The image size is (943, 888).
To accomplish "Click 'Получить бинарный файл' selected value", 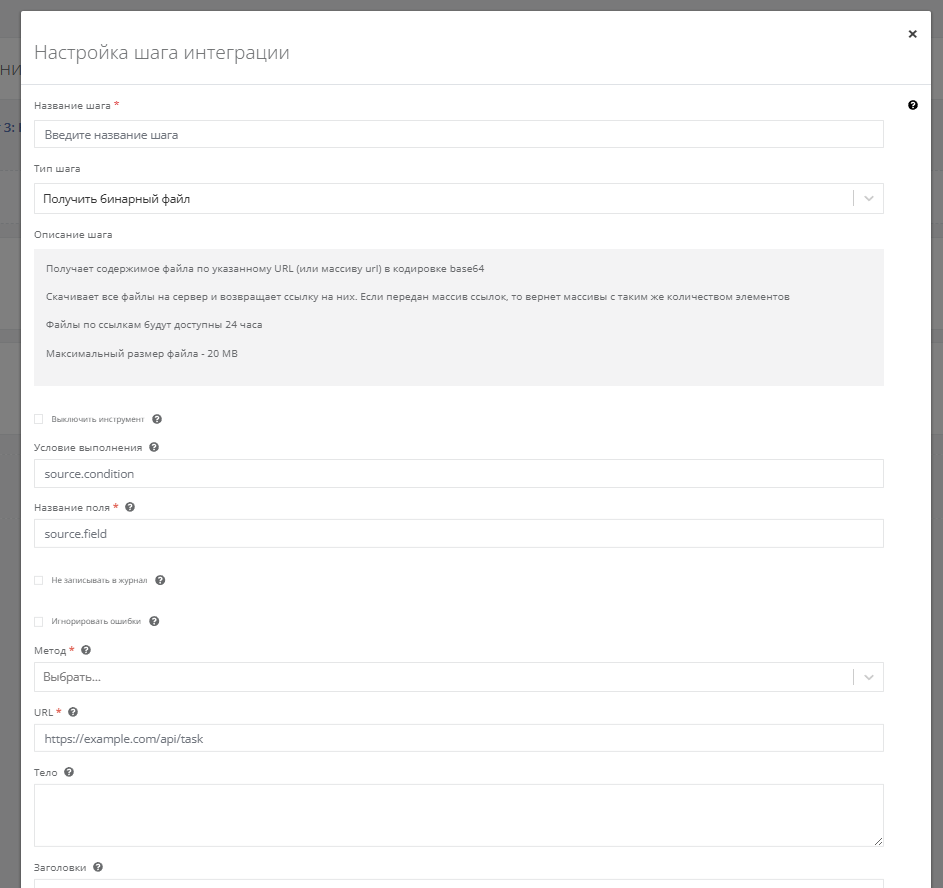I will click(x=117, y=199).
